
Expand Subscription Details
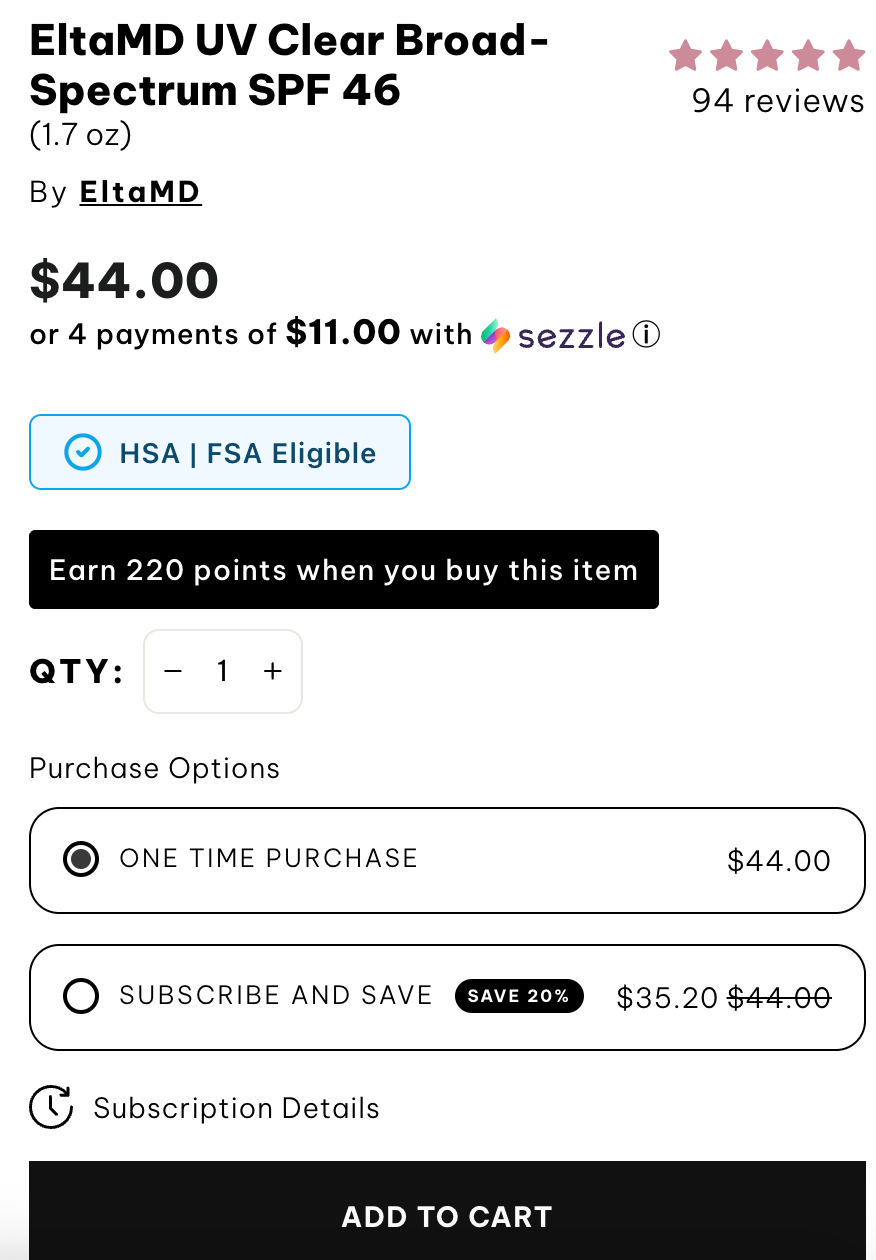(236, 1108)
